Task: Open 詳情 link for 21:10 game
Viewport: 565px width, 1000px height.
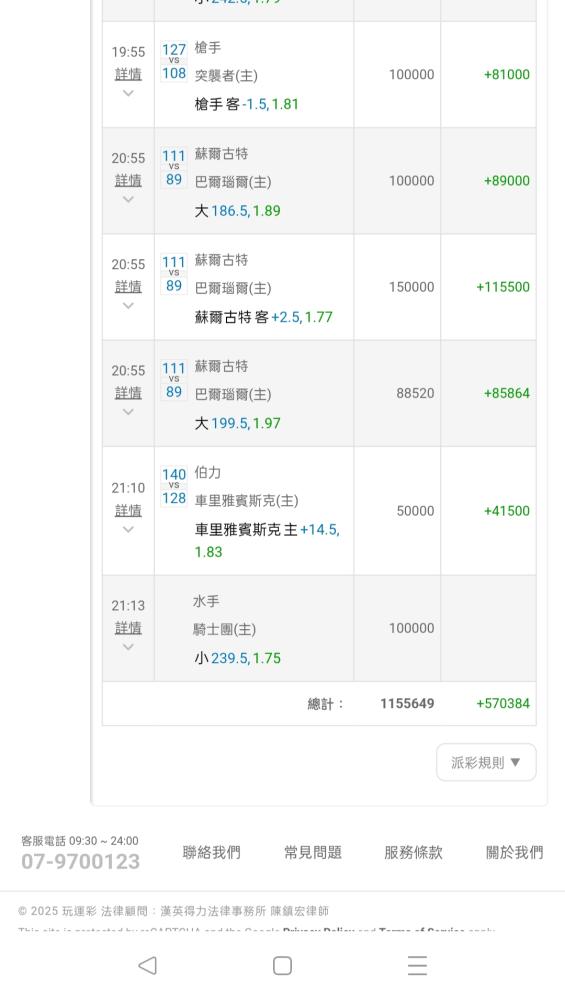Action: (128, 510)
